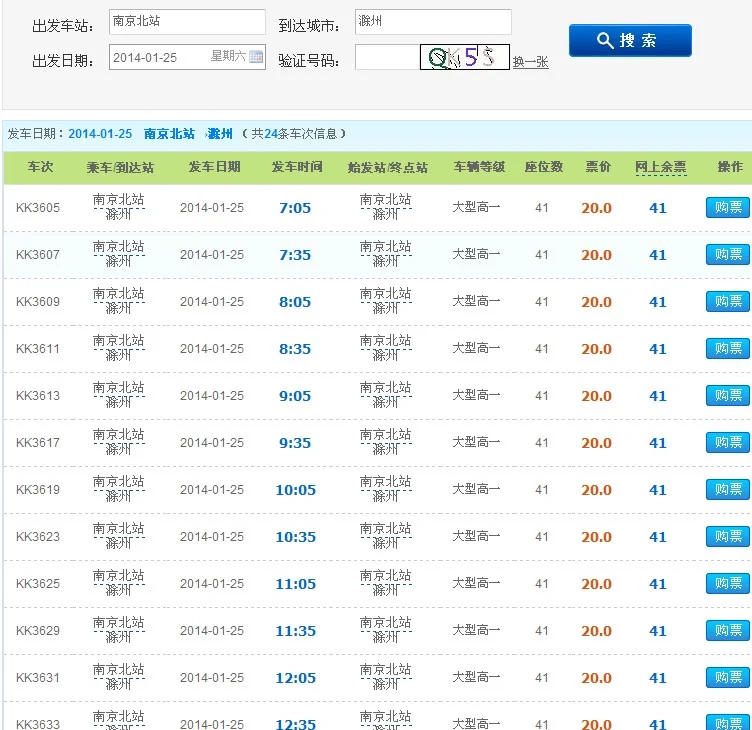Select trip number KK3605
Image resolution: width=752 pixels, height=730 pixels.
[x=38, y=208]
